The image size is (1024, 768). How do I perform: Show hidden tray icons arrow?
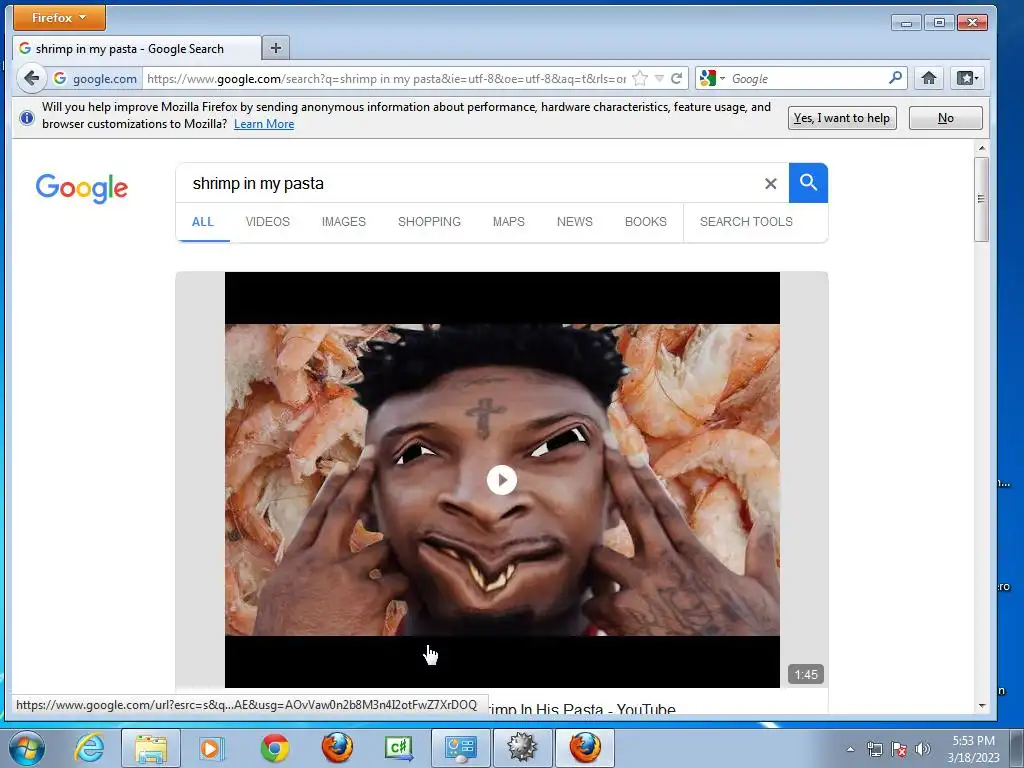(x=850, y=748)
